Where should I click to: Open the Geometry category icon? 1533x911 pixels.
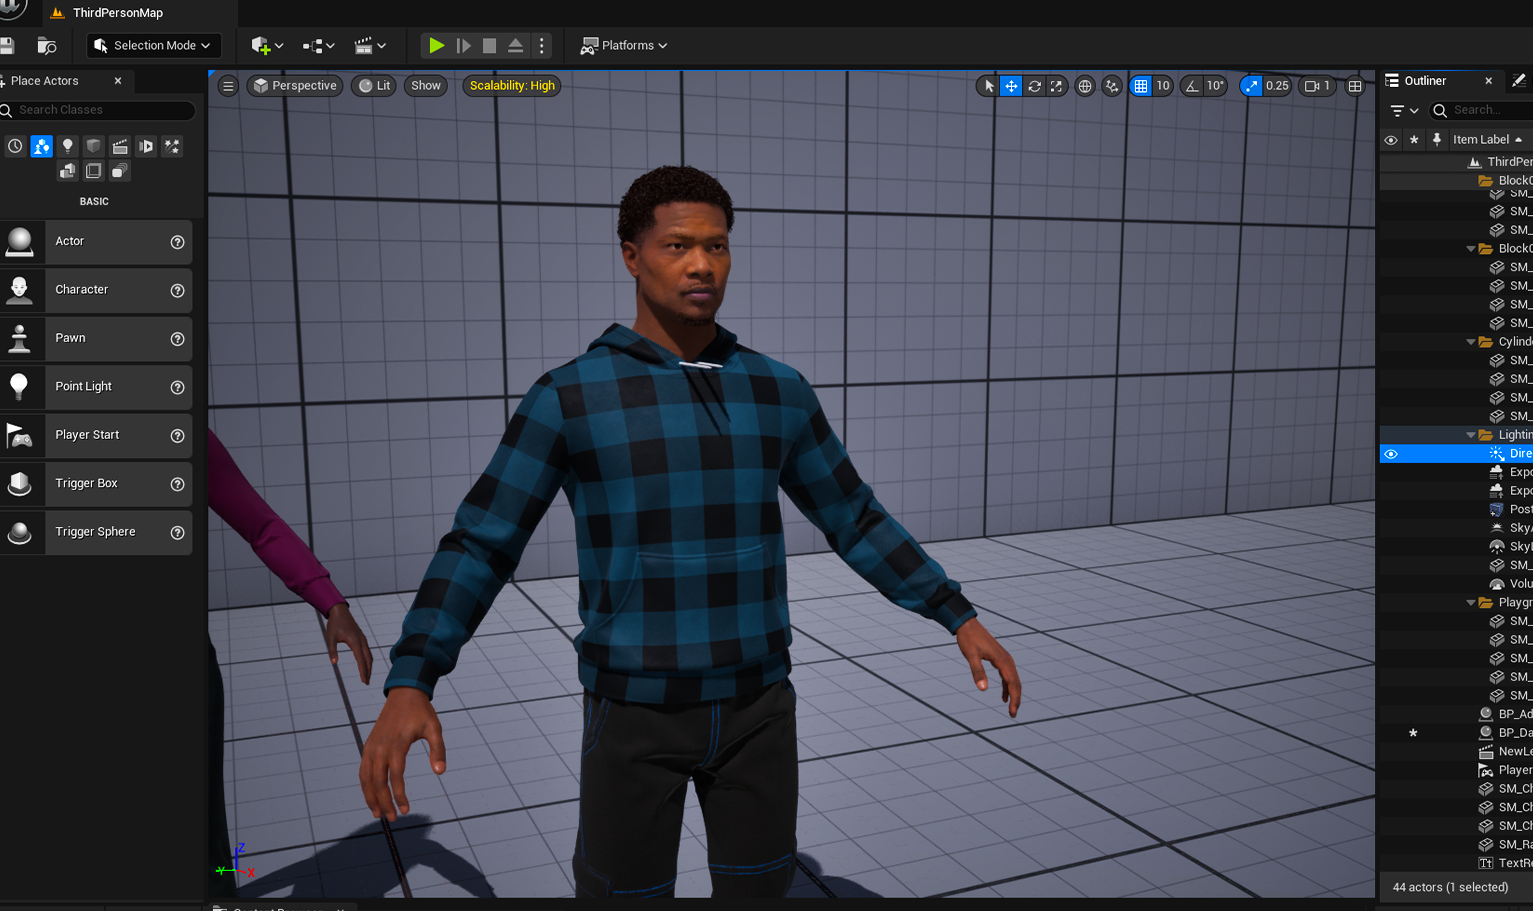tap(67, 171)
